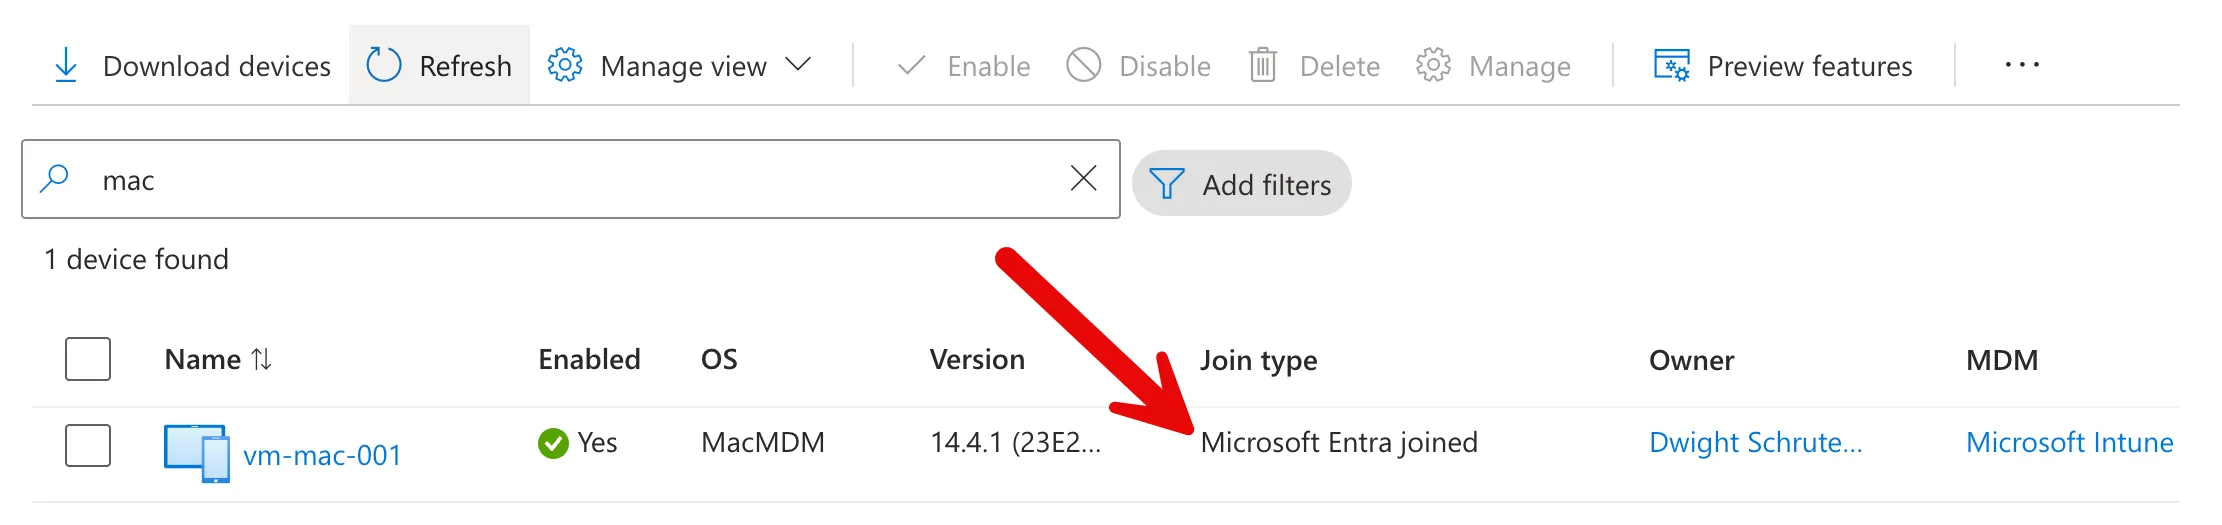Click the Manage view label
This screenshot has height=525, width=2222.
pos(684,66)
